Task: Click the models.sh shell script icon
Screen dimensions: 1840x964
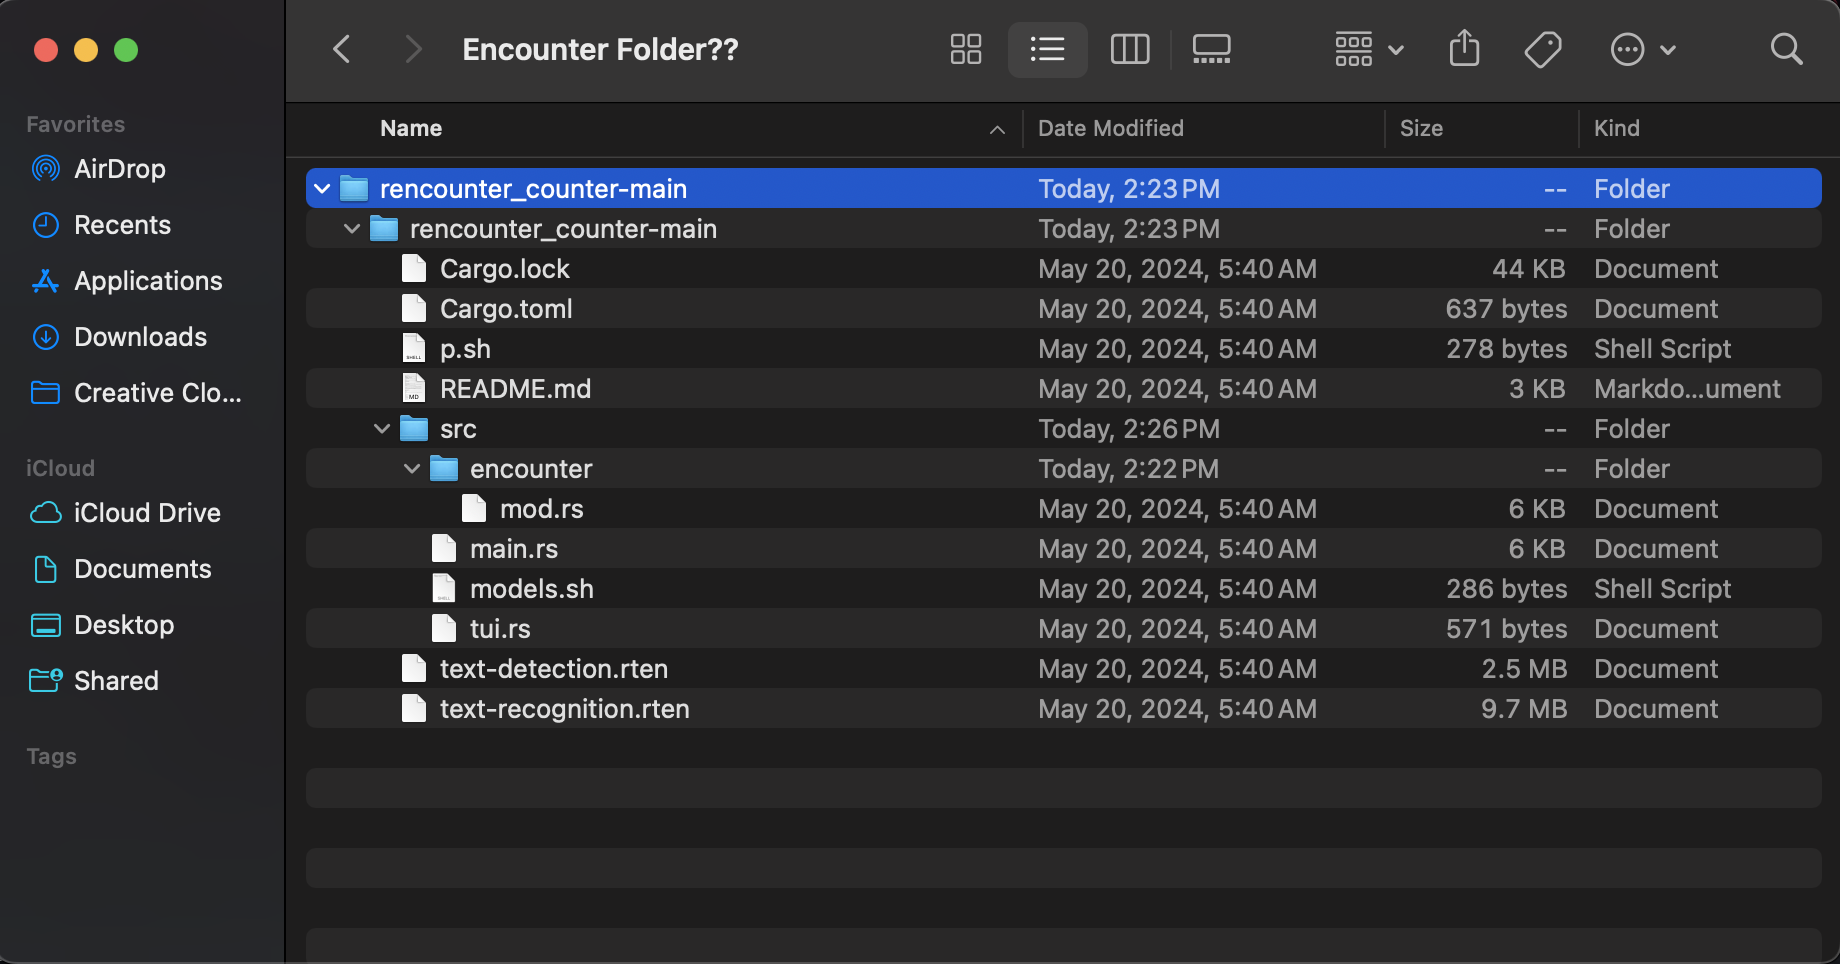Action: 443,589
